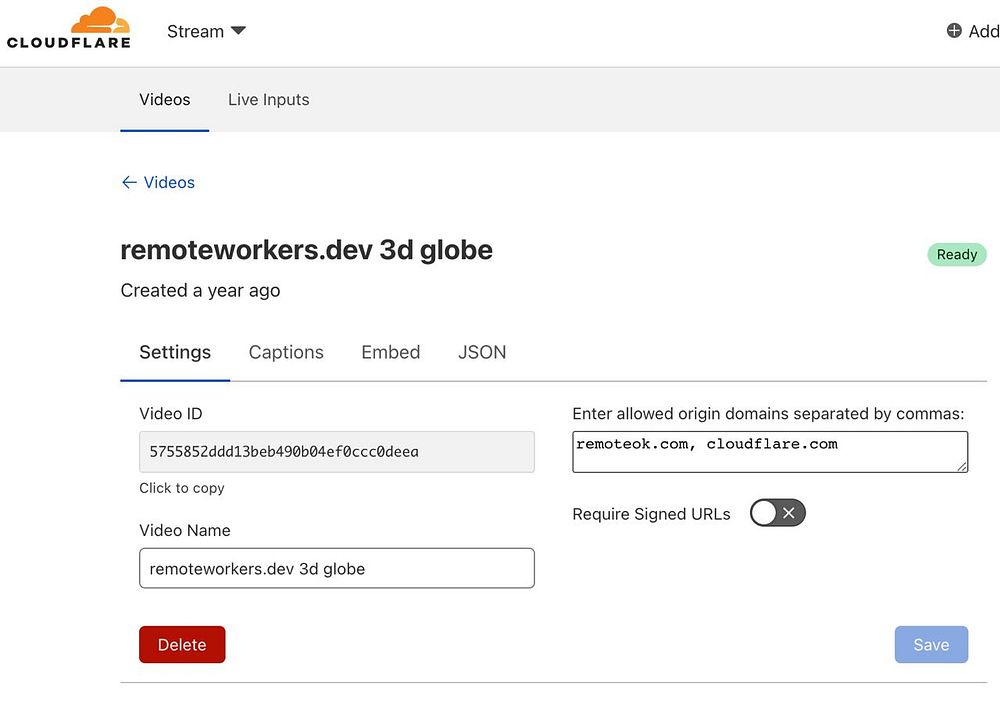Switch to the Videos tab
Viewport: 1000px width, 703px height.
click(165, 100)
